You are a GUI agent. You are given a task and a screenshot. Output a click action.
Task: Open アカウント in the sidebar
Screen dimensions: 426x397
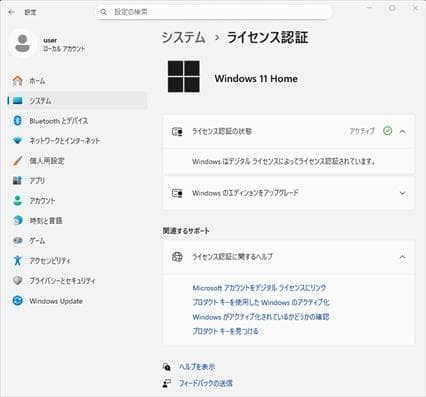pos(77,200)
